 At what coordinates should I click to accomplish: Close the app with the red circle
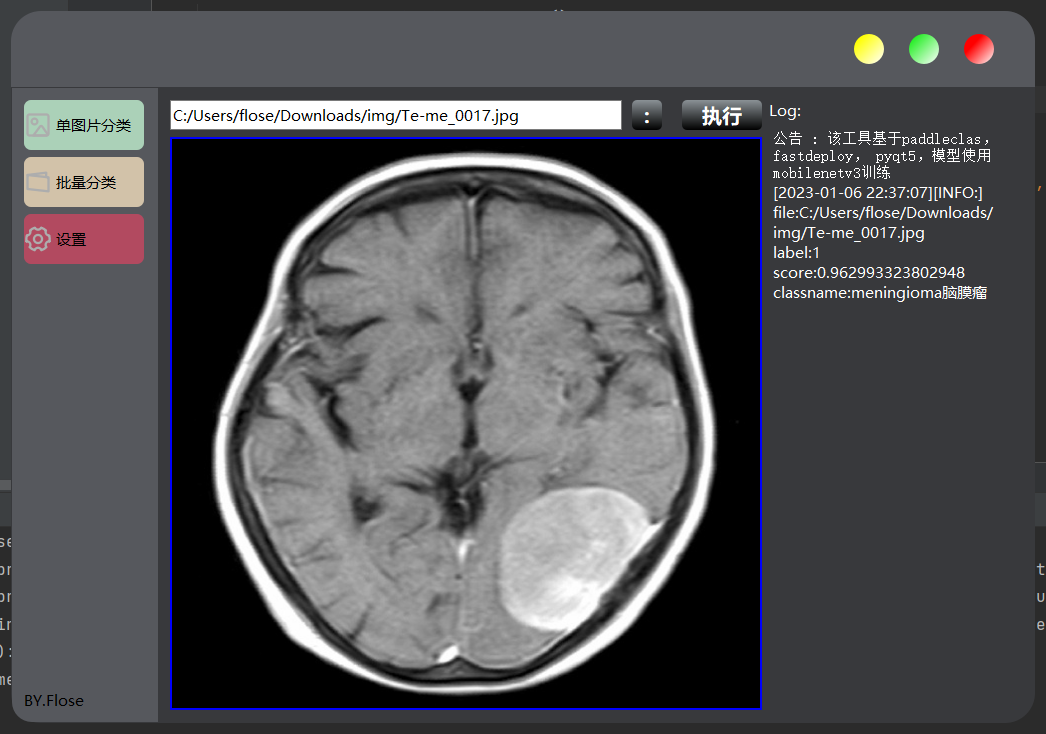click(x=979, y=49)
